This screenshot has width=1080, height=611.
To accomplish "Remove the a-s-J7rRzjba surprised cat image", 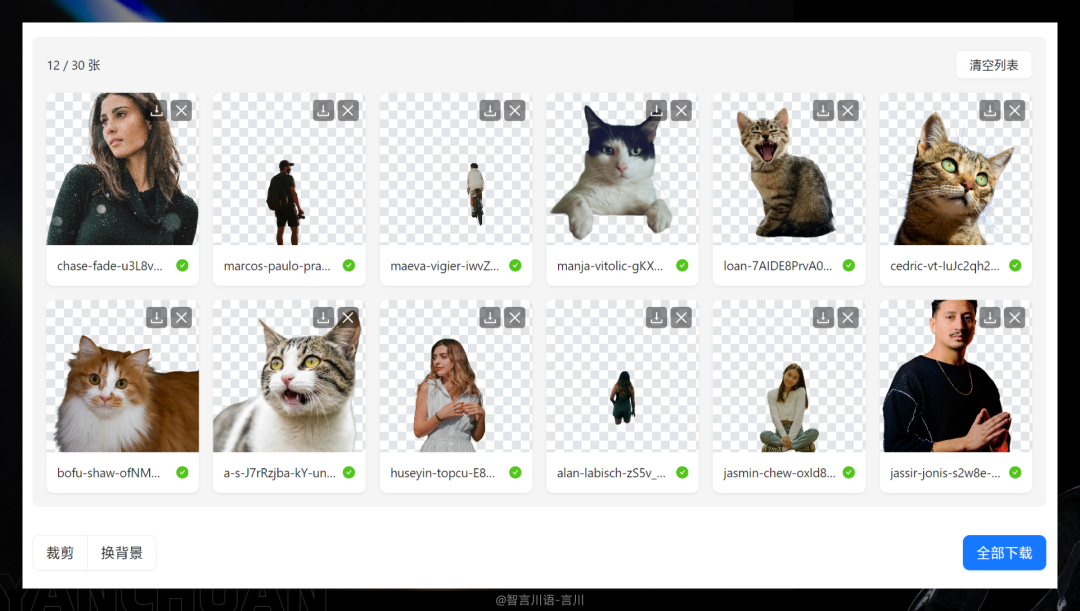I will point(348,317).
